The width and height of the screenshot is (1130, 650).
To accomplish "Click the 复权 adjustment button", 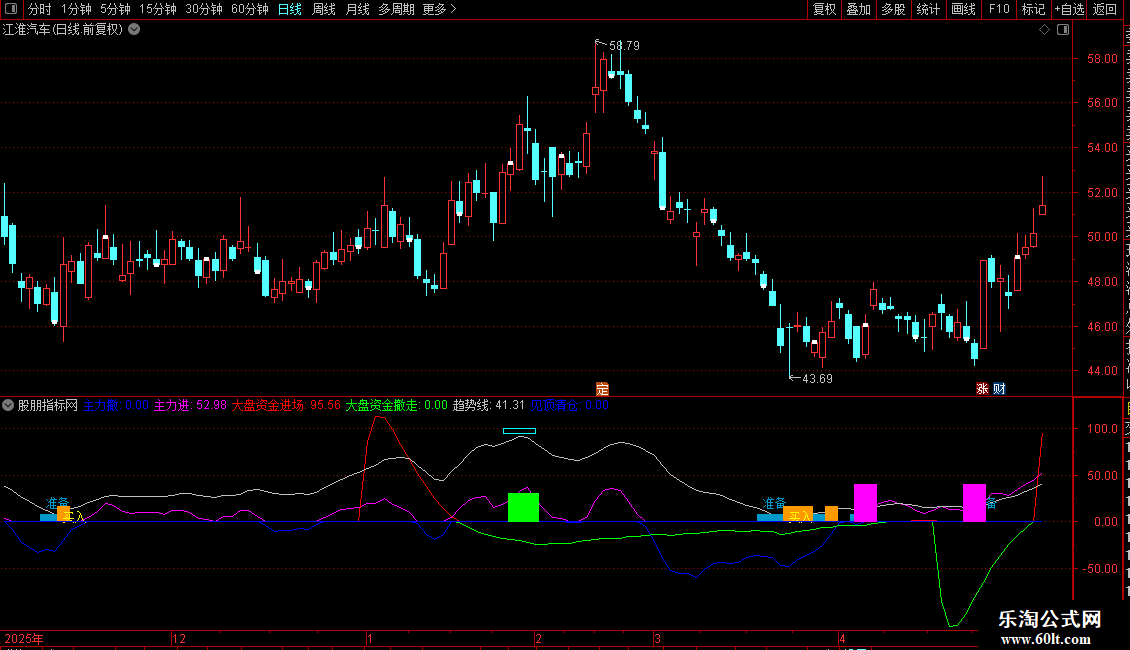I will 824,9.
